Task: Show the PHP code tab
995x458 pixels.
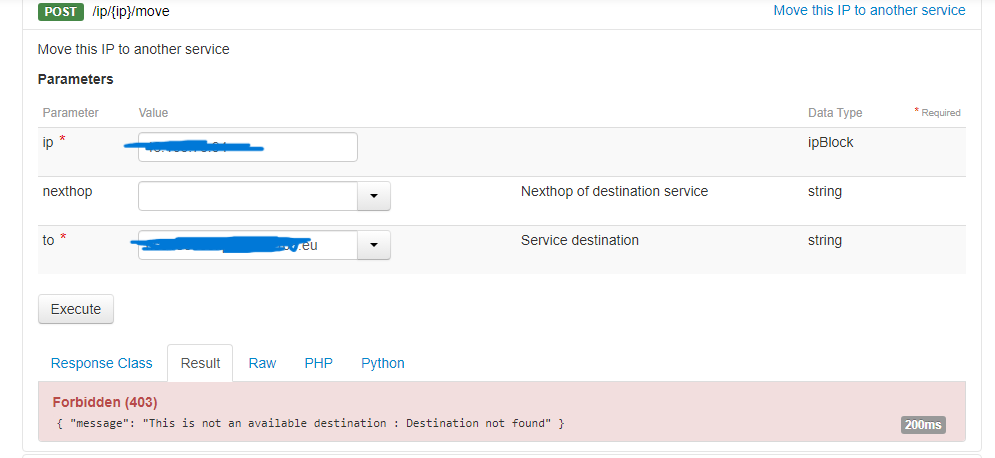Action: [318, 363]
